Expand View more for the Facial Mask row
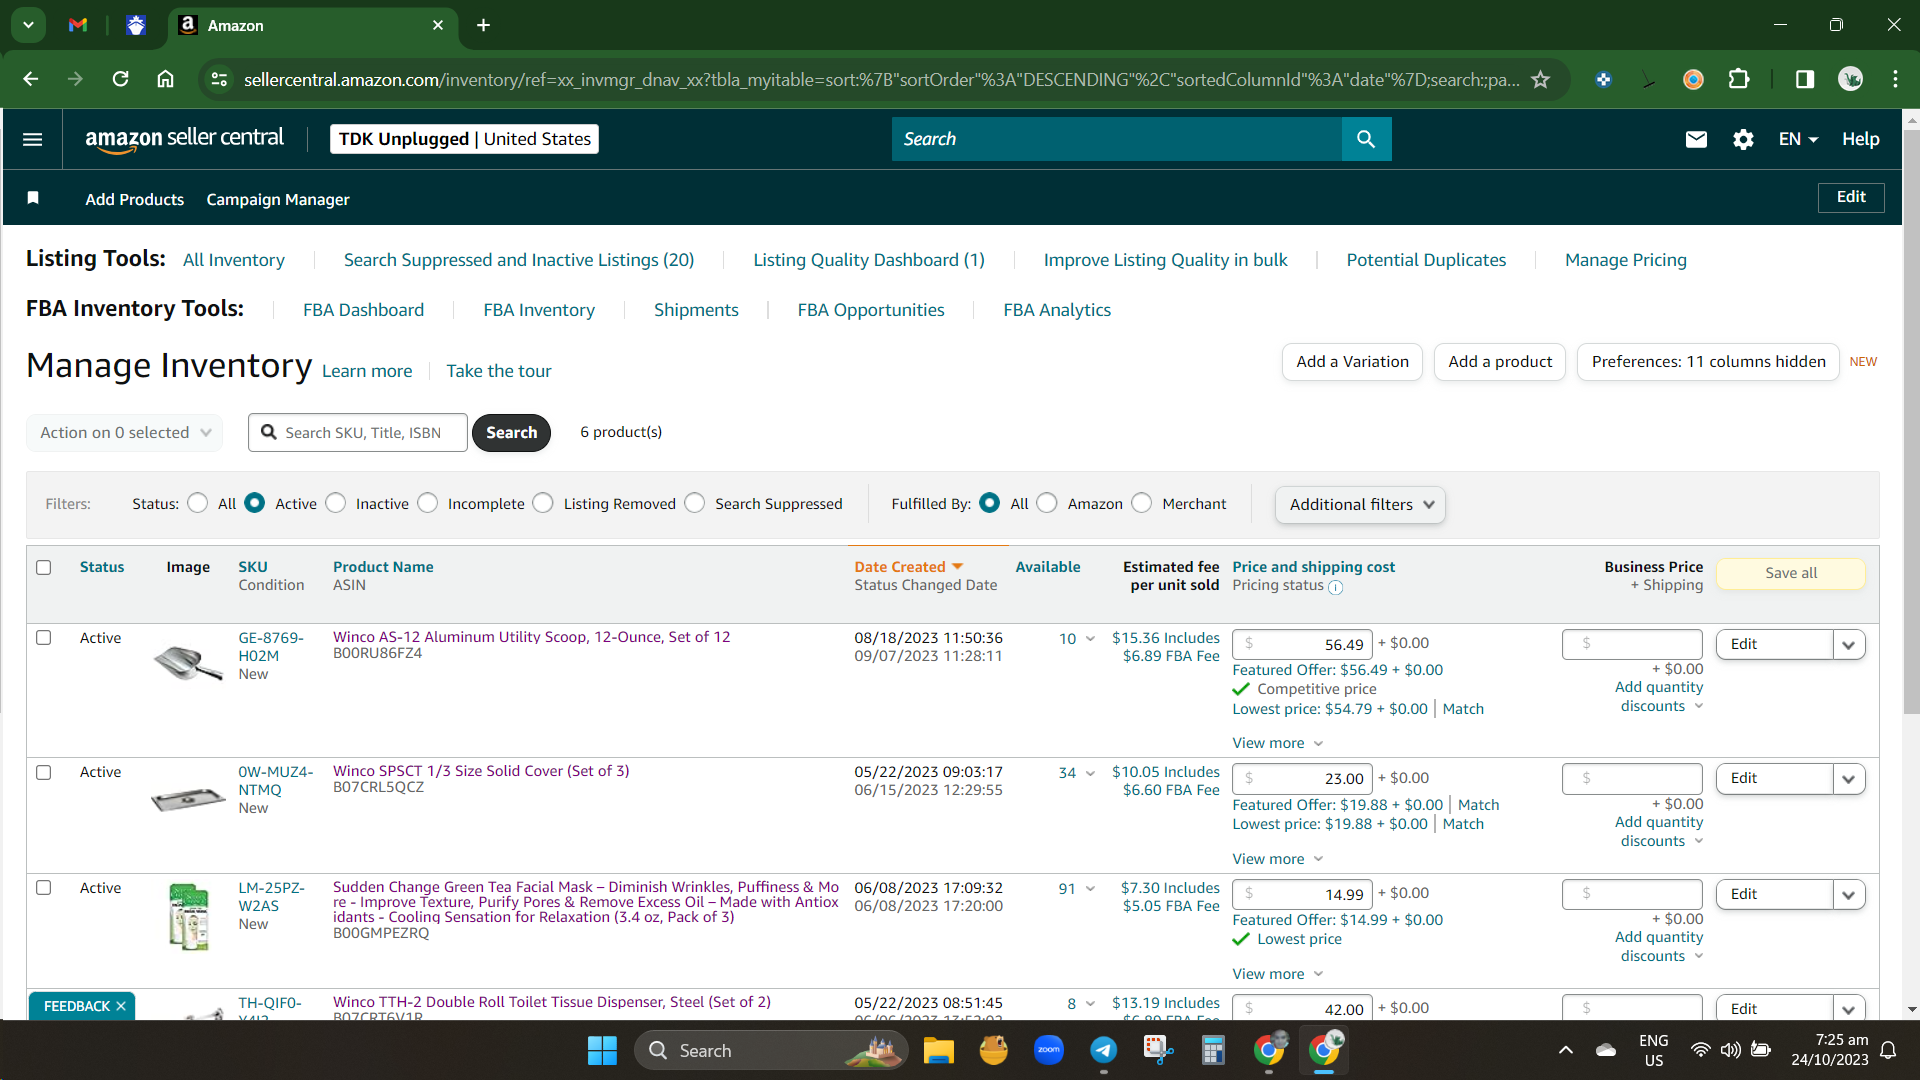Image resolution: width=1920 pixels, height=1080 pixels. click(1278, 974)
